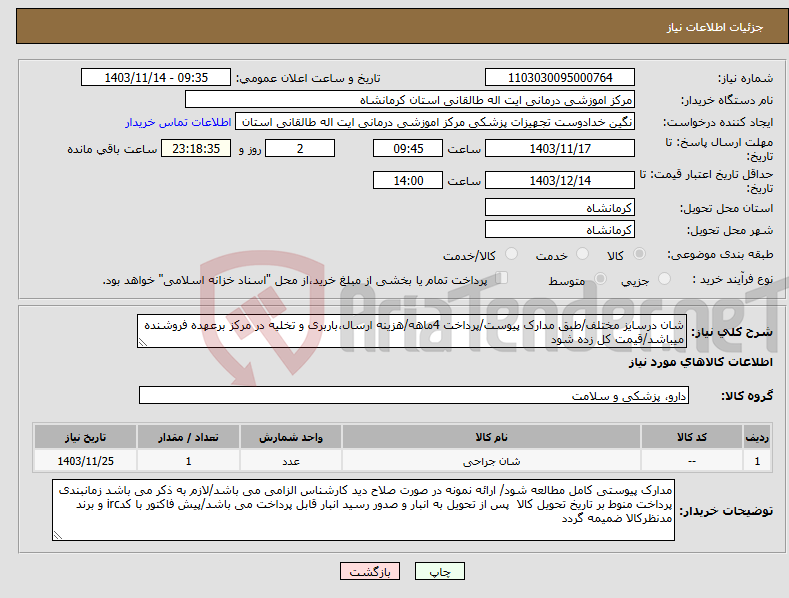This screenshot has width=789, height=598.
Task: Select the جزیی purchase type radio
Action: pos(664,279)
